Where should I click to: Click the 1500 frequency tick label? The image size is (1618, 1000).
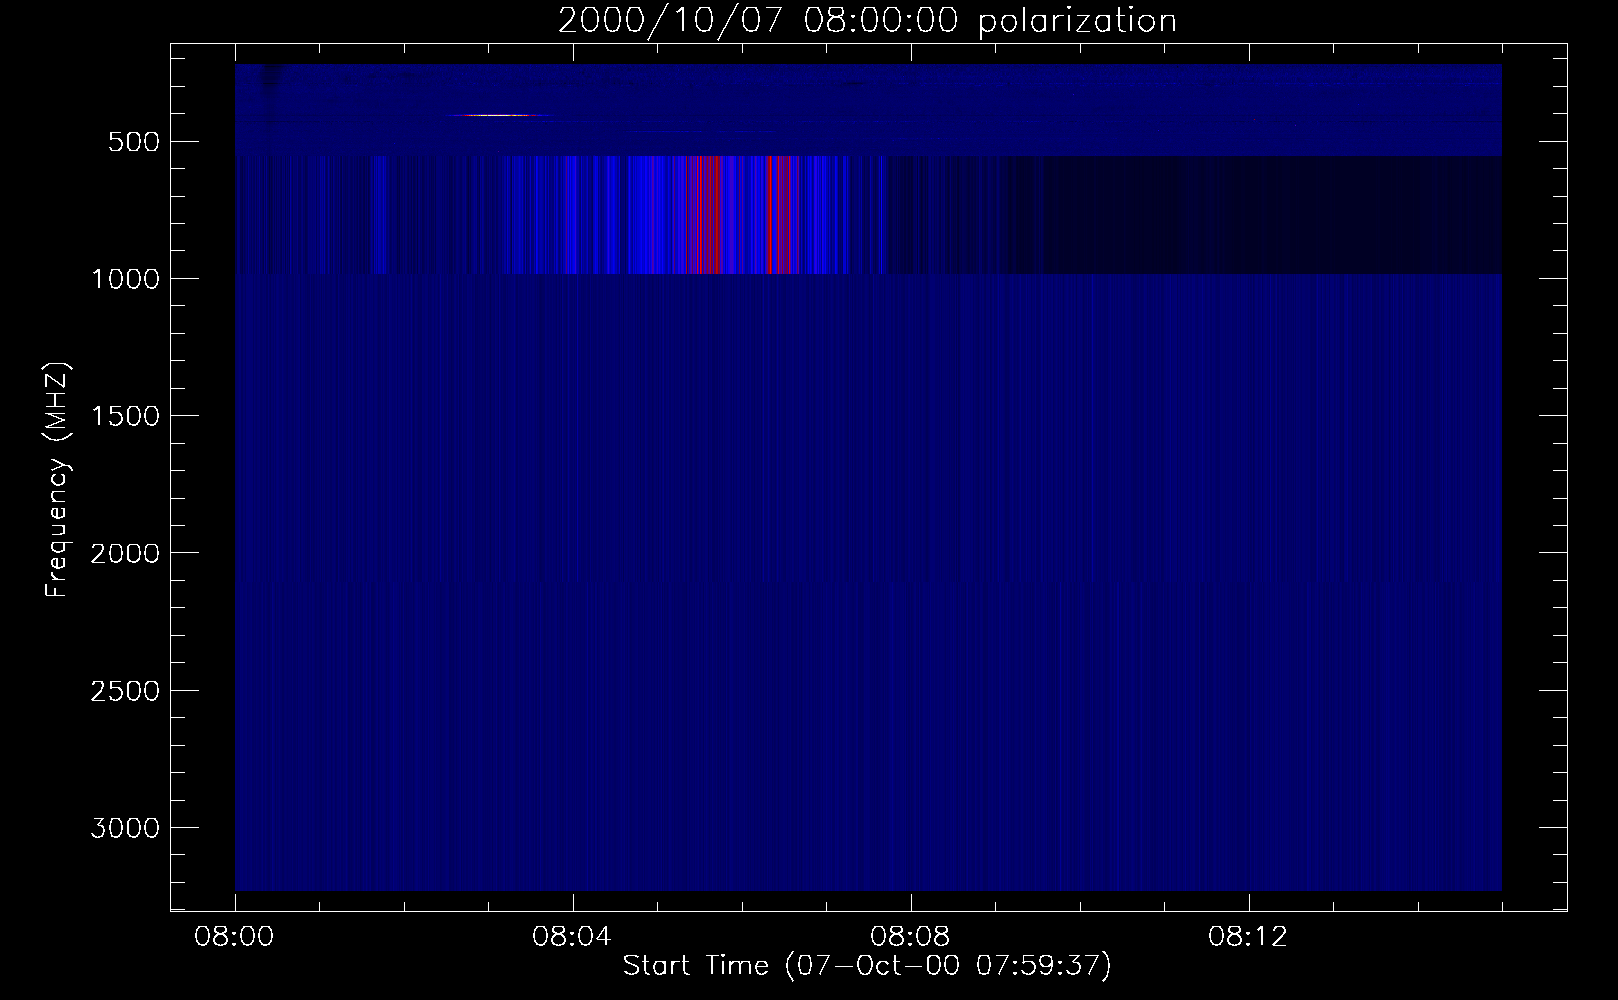coord(125,416)
